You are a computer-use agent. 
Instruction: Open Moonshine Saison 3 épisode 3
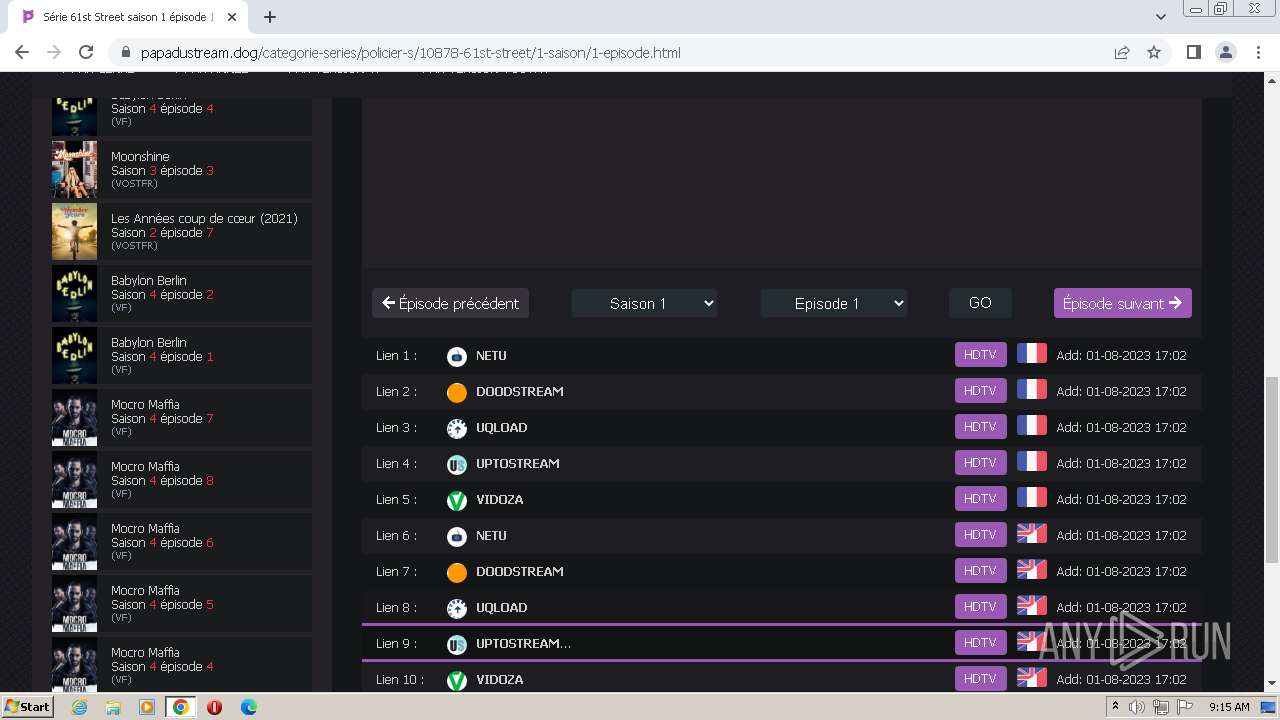click(x=182, y=169)
